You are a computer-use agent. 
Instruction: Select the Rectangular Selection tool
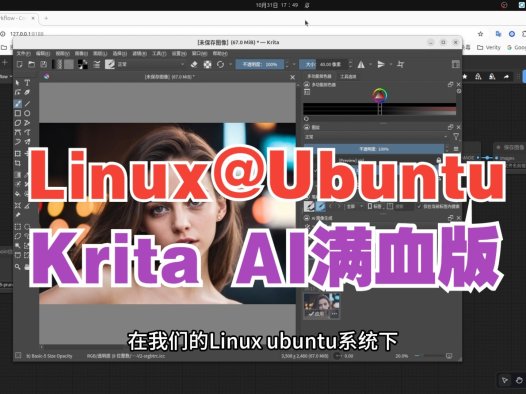(17, 227)
